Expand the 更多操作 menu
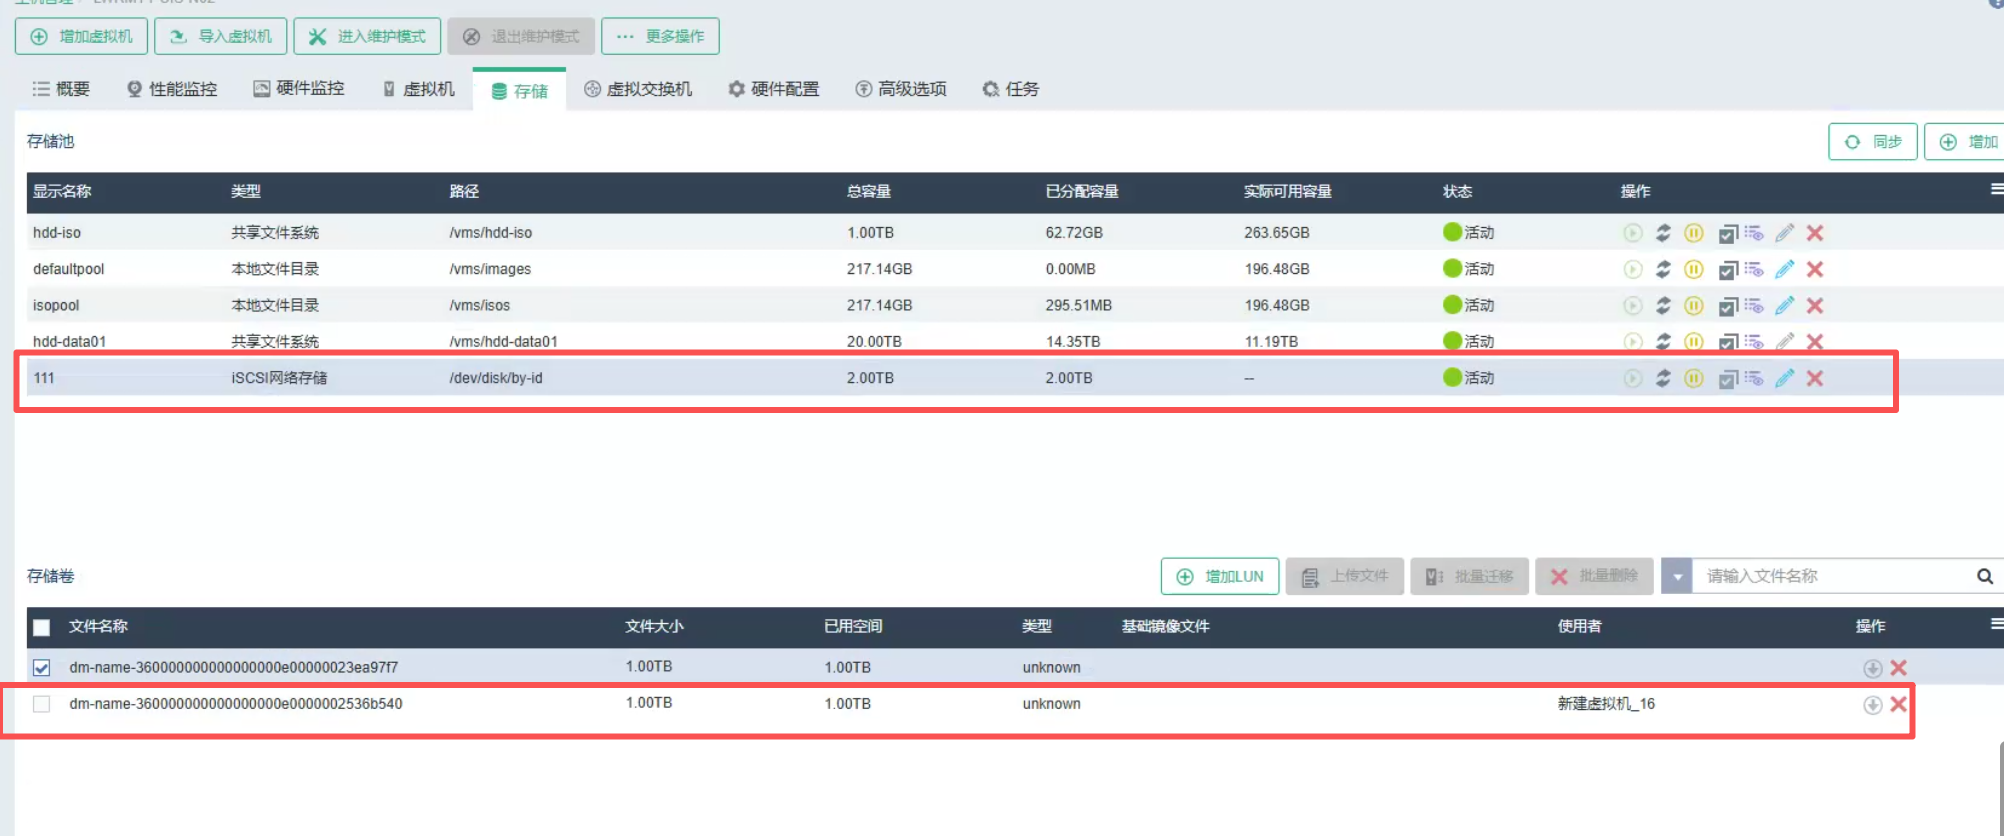This screenshot has width=2004, height=836. 660,36
